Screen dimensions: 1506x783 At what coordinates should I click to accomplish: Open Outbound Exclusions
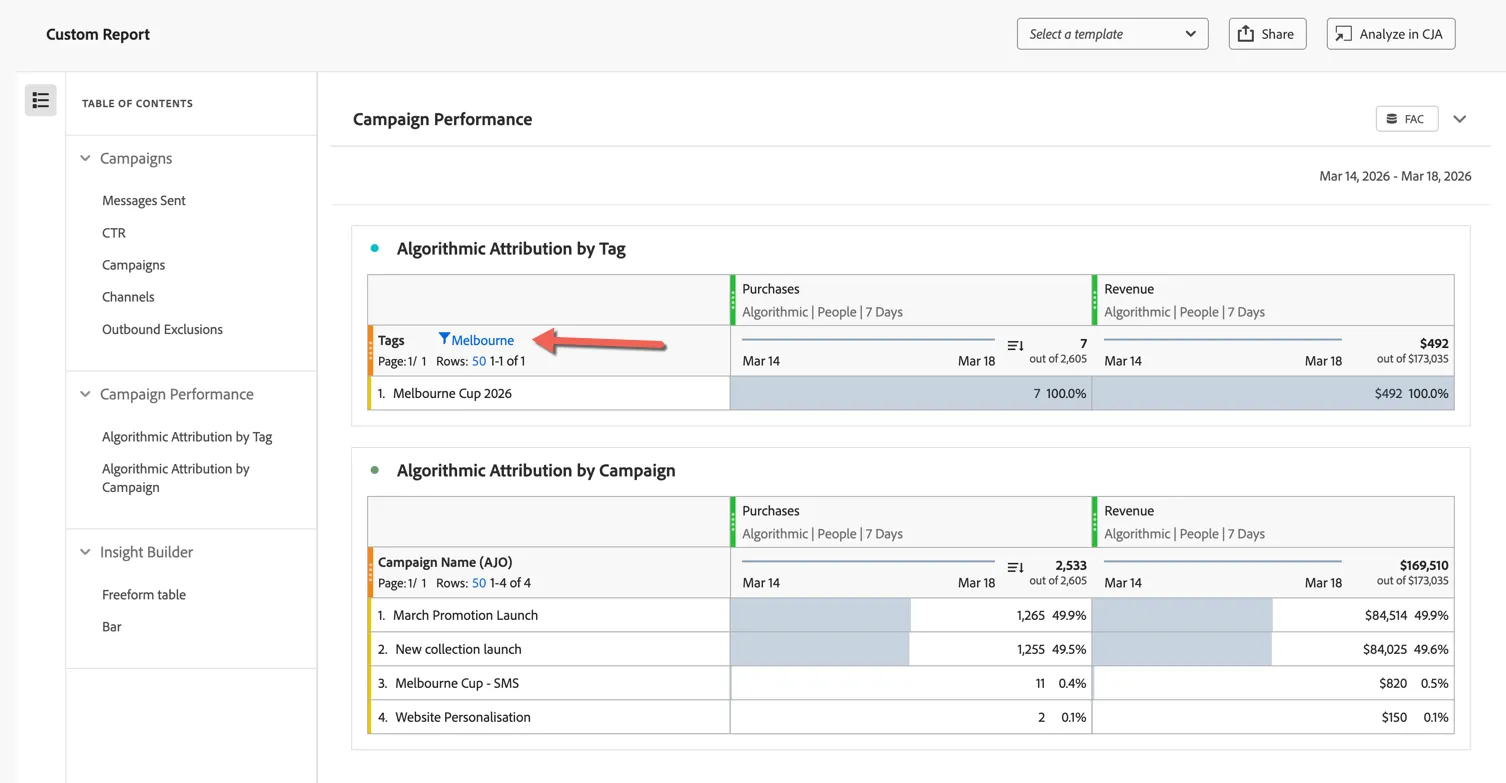coord(162,329)
